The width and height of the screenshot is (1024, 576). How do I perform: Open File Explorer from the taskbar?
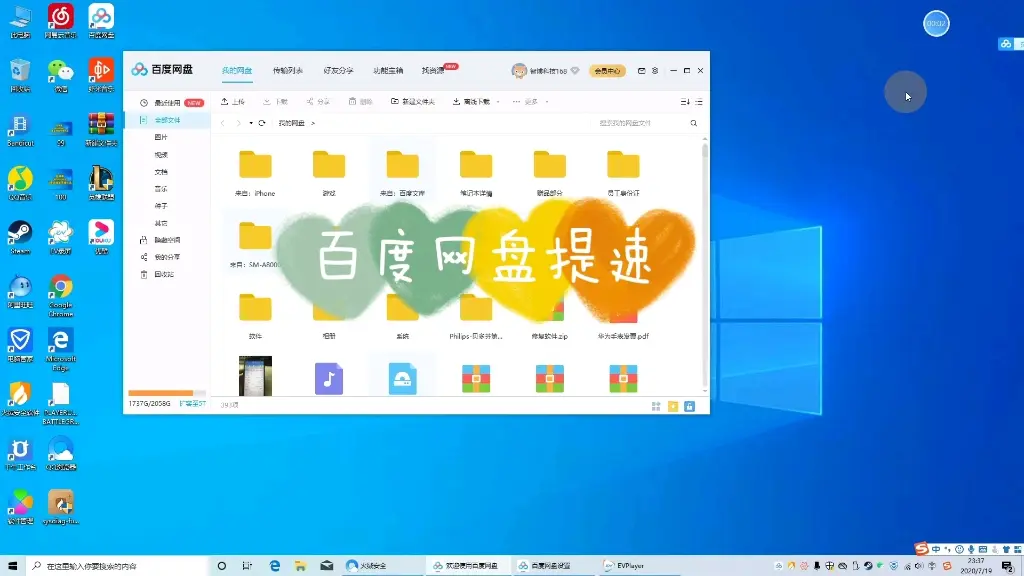(x=300, y=566)
